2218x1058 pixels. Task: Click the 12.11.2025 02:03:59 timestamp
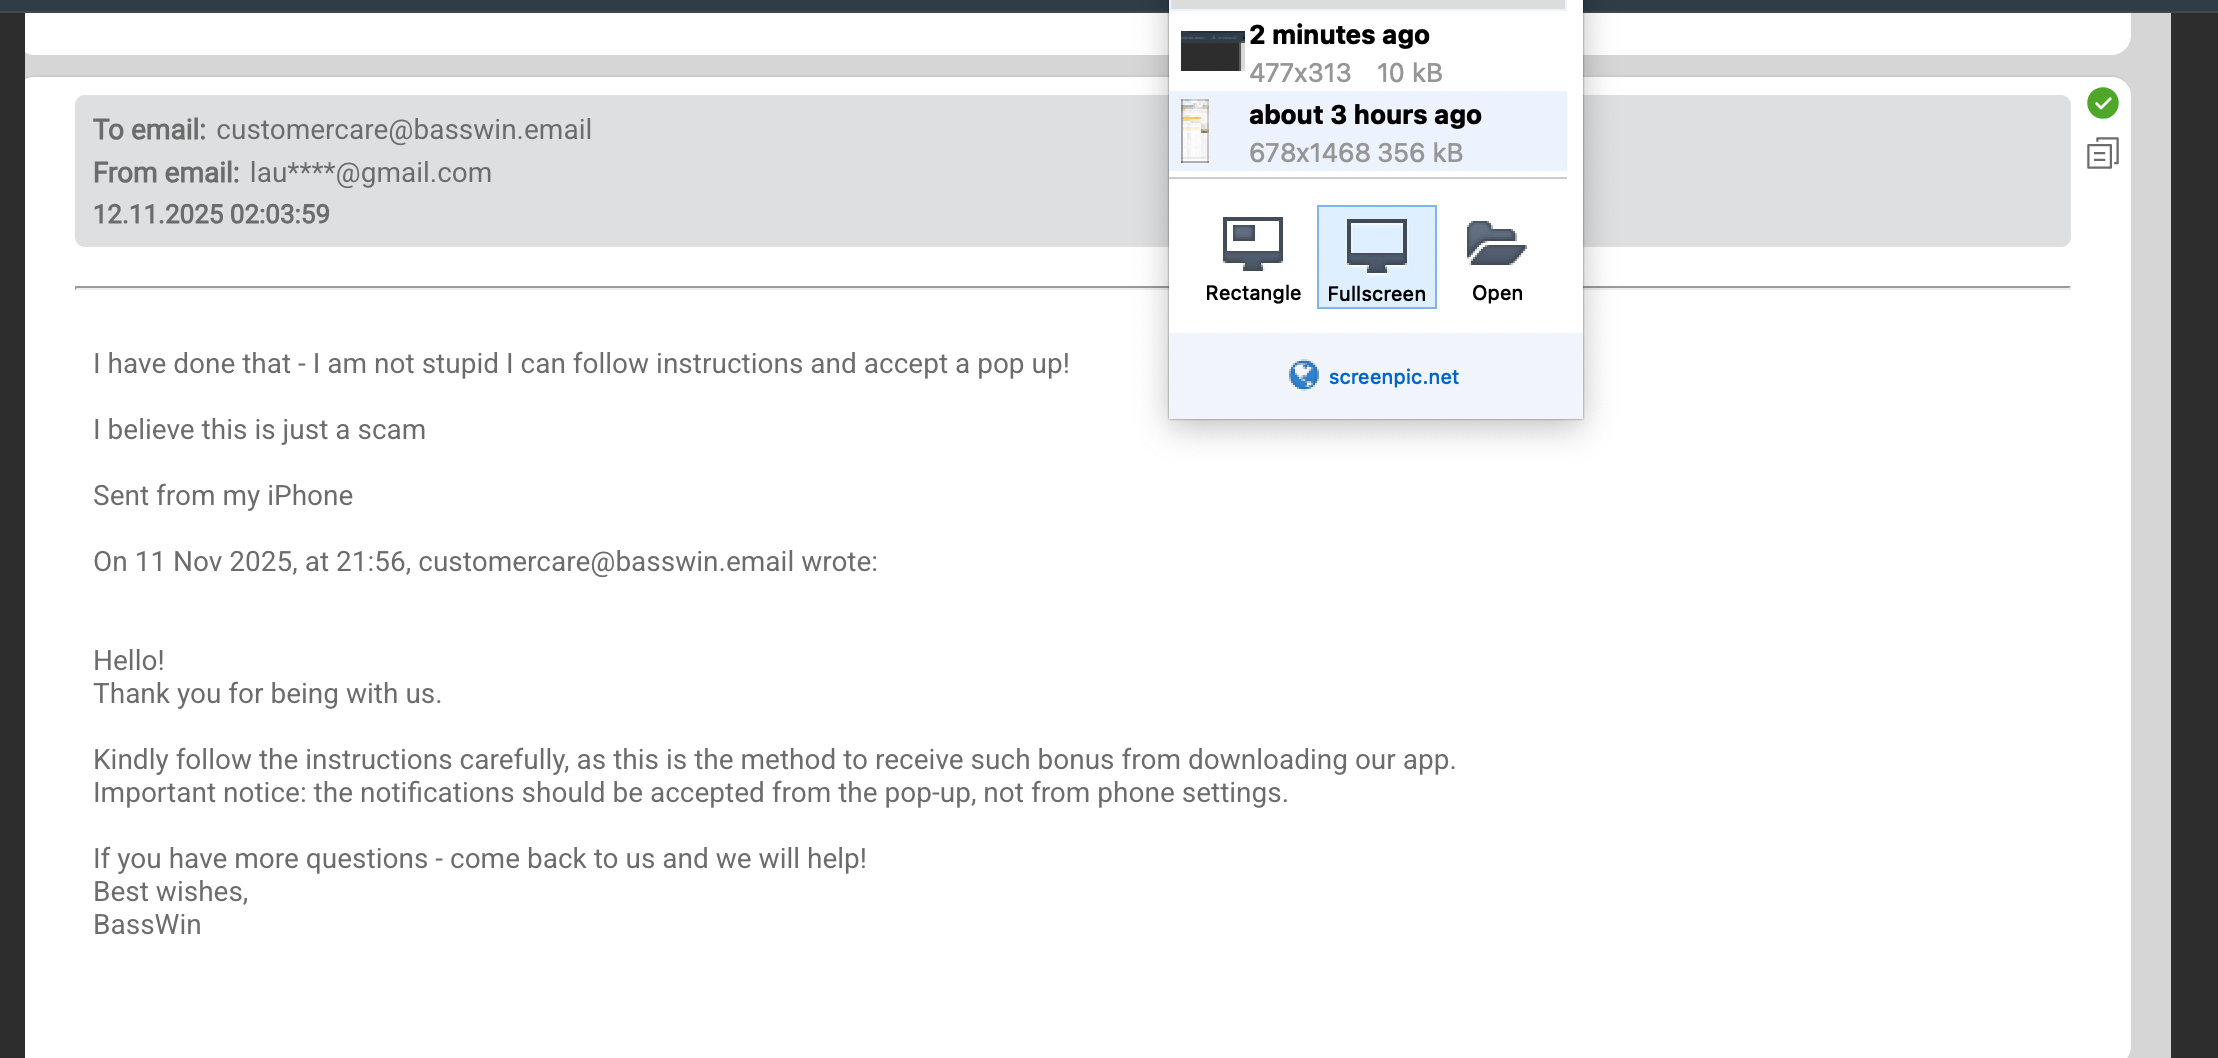click(211, 214)
